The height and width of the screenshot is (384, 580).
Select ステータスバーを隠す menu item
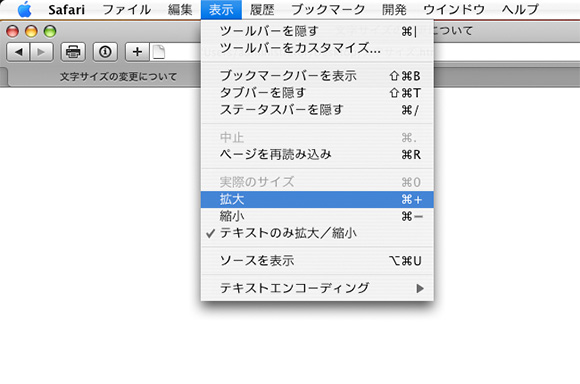pos(317,110)
